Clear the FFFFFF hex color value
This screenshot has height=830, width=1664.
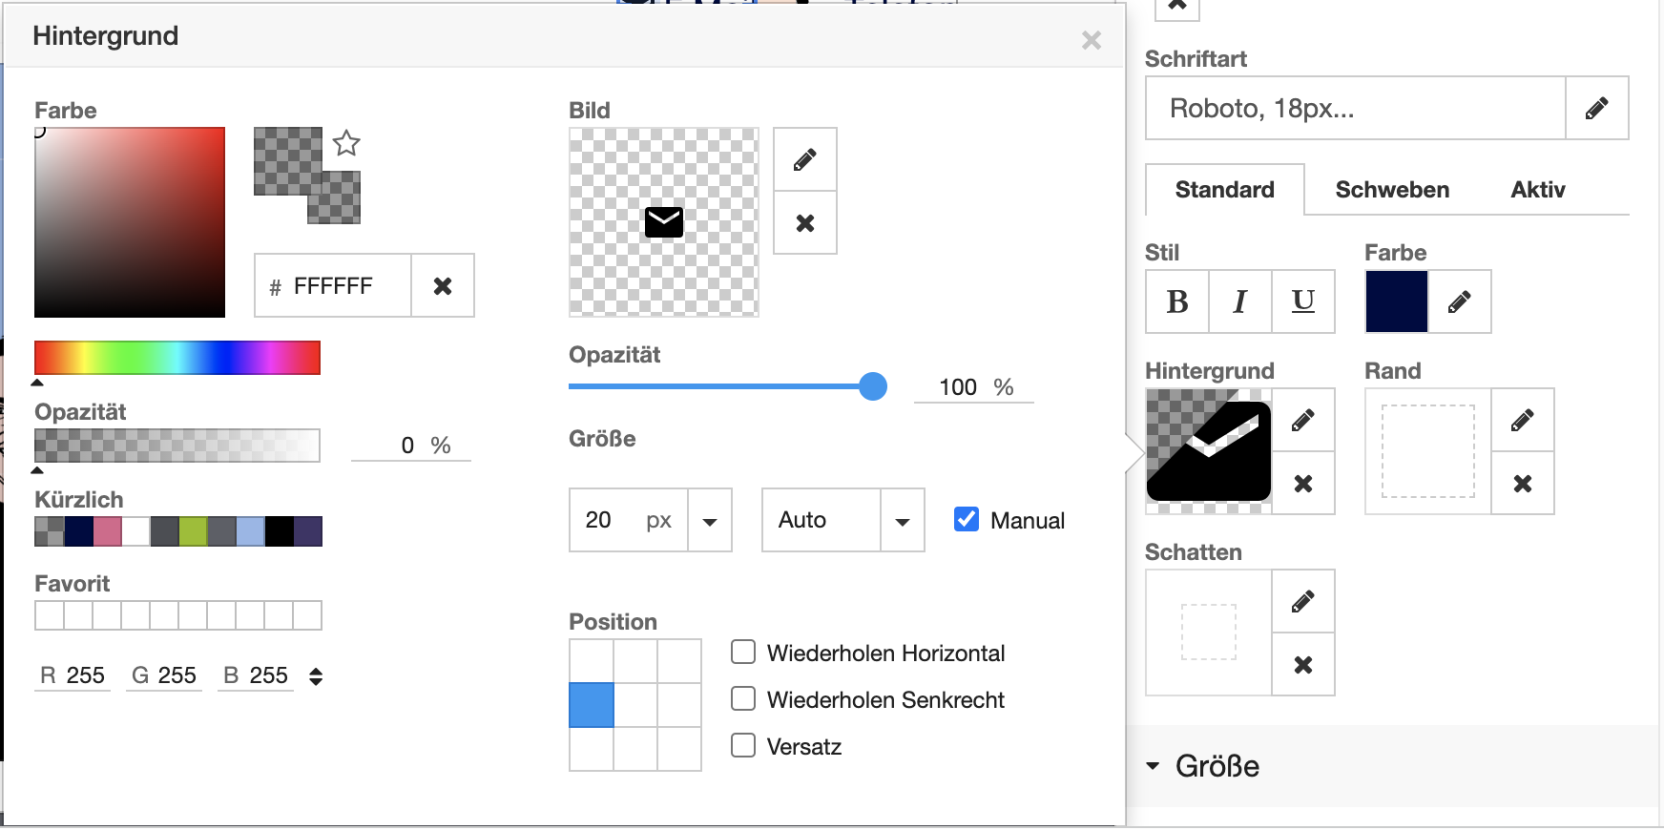(x=442, y=286)
